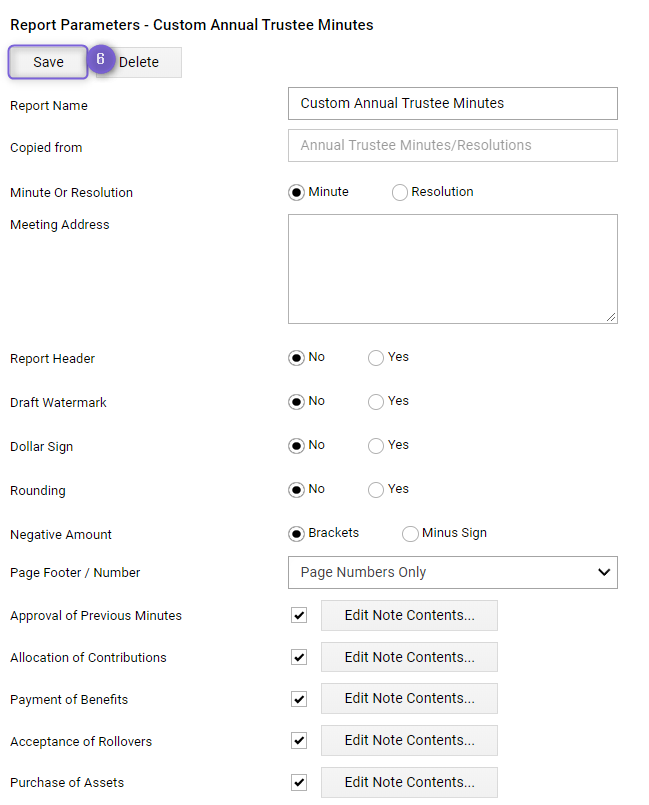Select the Minute radio button
Screen dimensions: 649x805
click(296, 192)
